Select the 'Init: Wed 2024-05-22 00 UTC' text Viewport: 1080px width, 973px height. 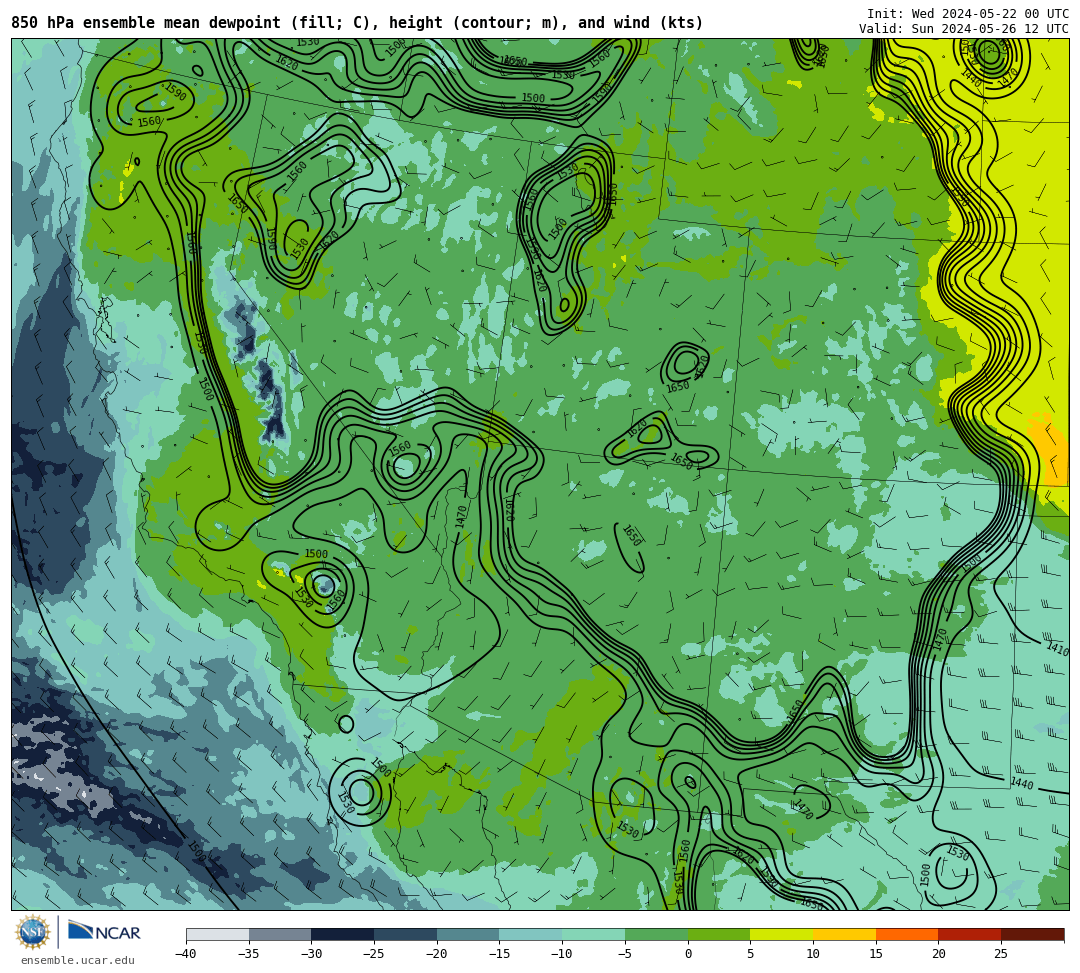(x=968, y=14)
